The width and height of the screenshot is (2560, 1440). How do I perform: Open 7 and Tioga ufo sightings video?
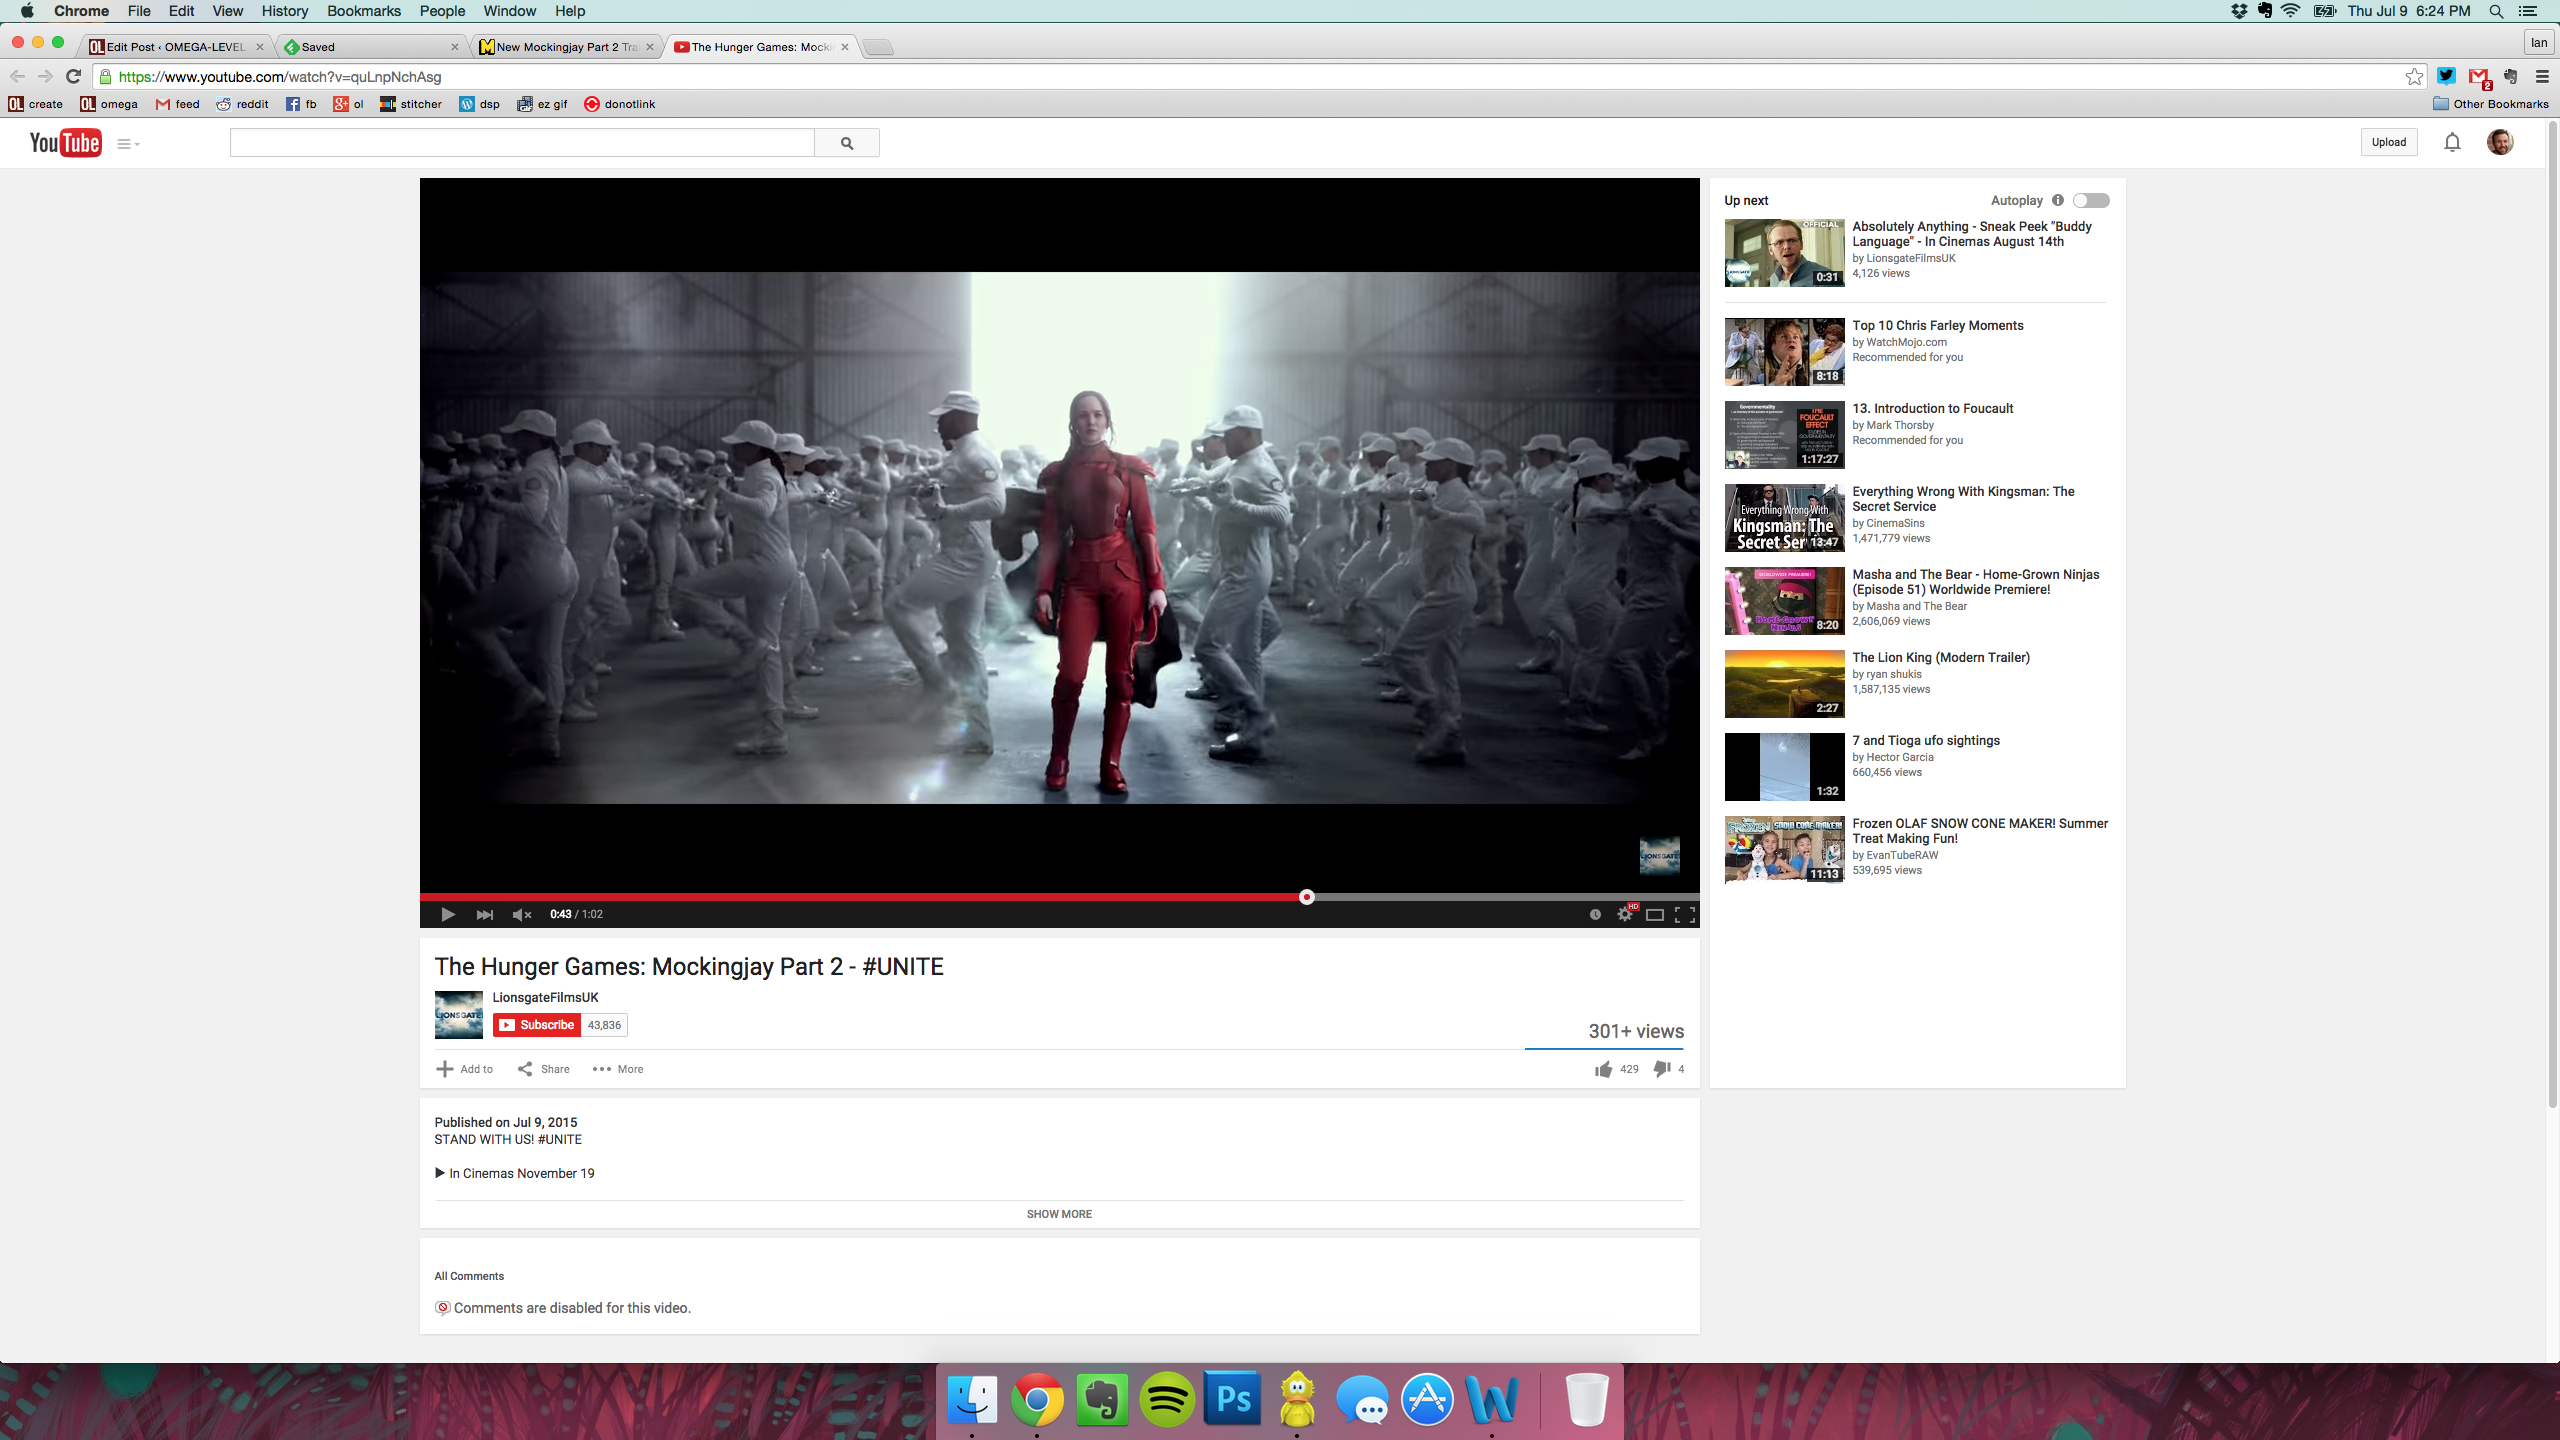(1926, 740)
